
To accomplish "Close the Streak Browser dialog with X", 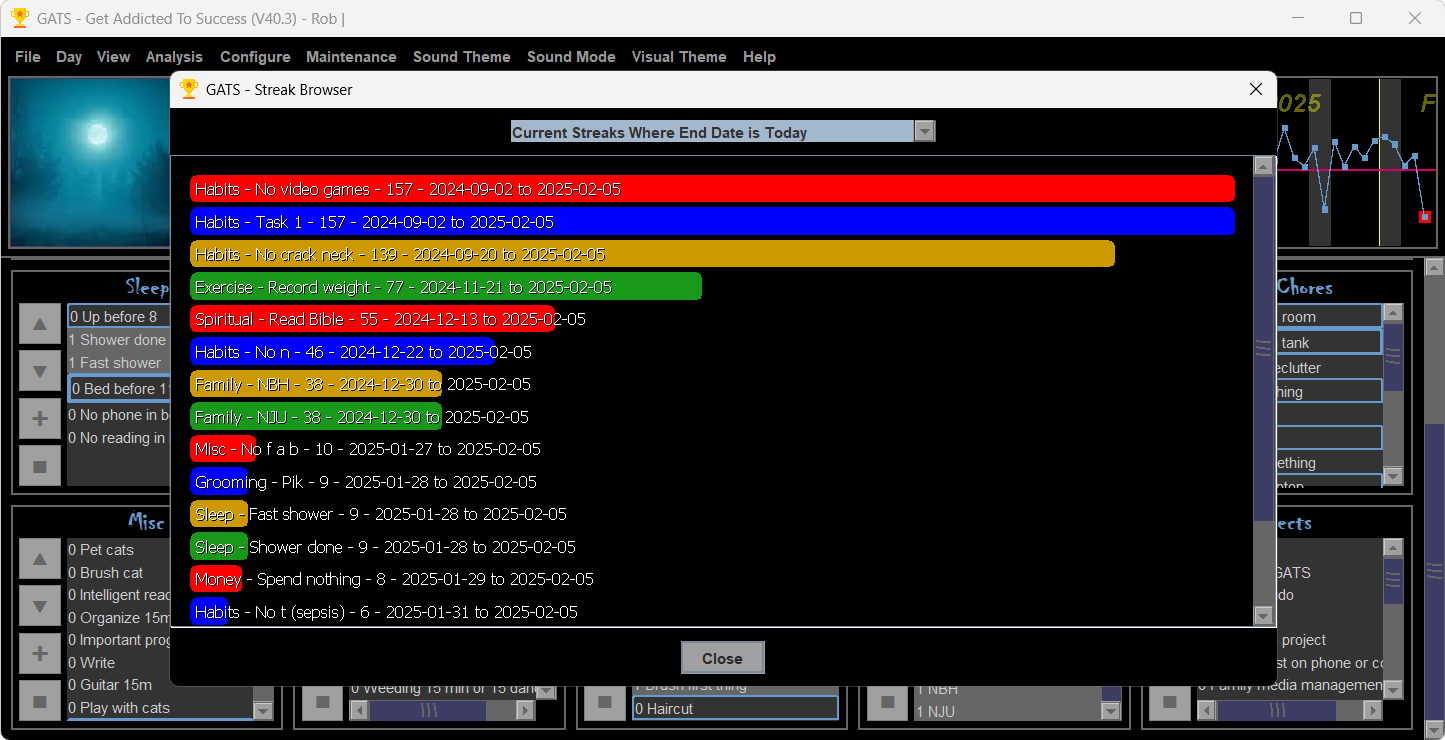I will click(x=1256, y=89).
